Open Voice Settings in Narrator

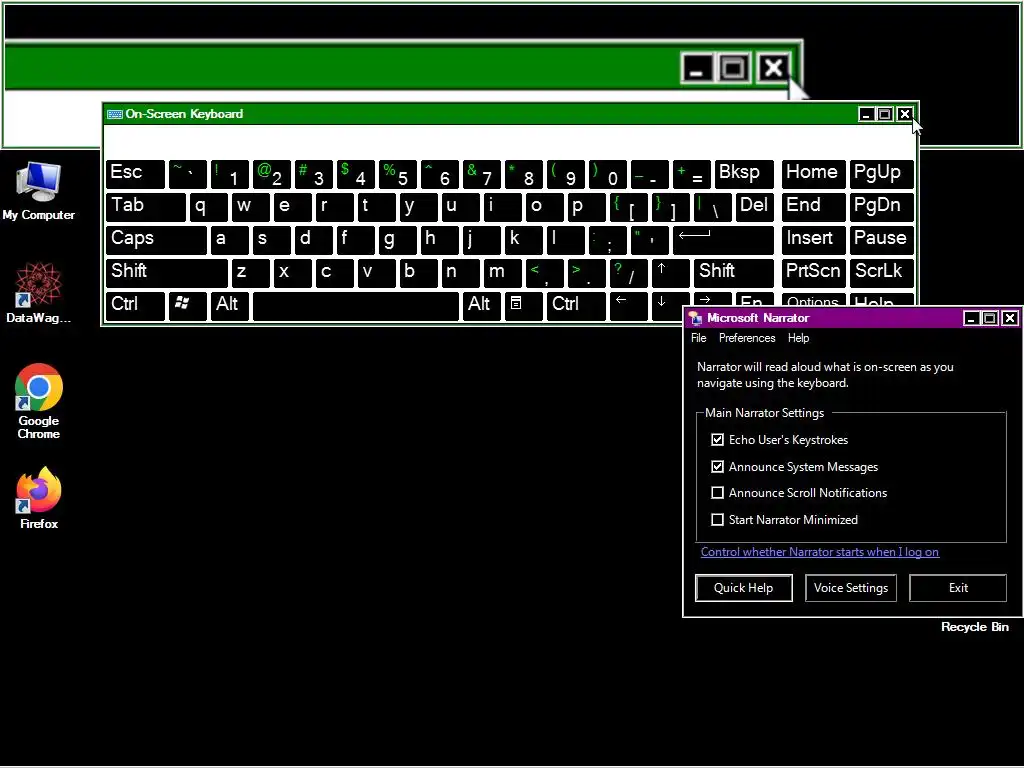850,588
